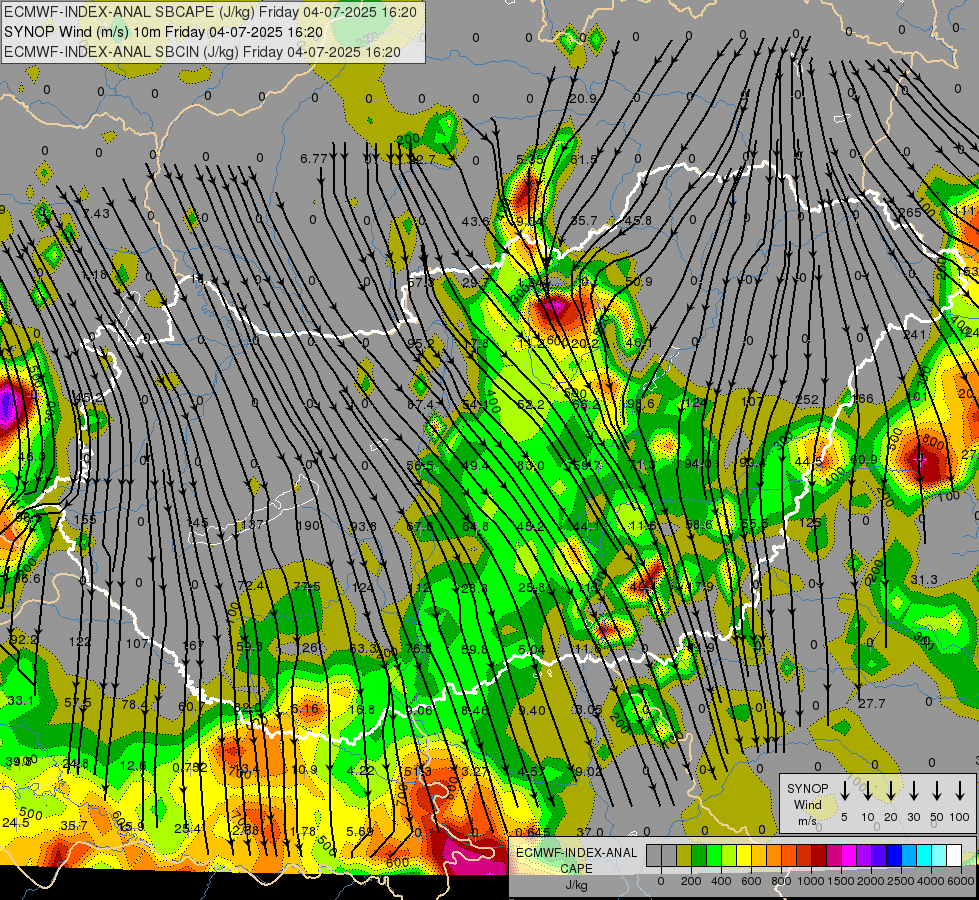Viewport: 979px width, 900px height.
Task: Click the map value 7.43
Action: [97, 213]
